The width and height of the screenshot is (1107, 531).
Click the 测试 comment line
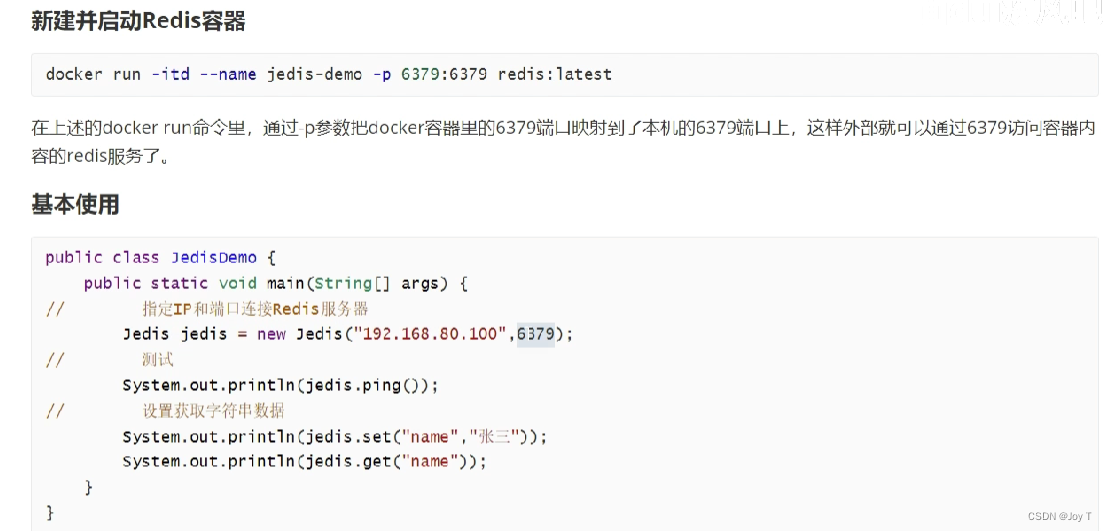pos(158,360)
